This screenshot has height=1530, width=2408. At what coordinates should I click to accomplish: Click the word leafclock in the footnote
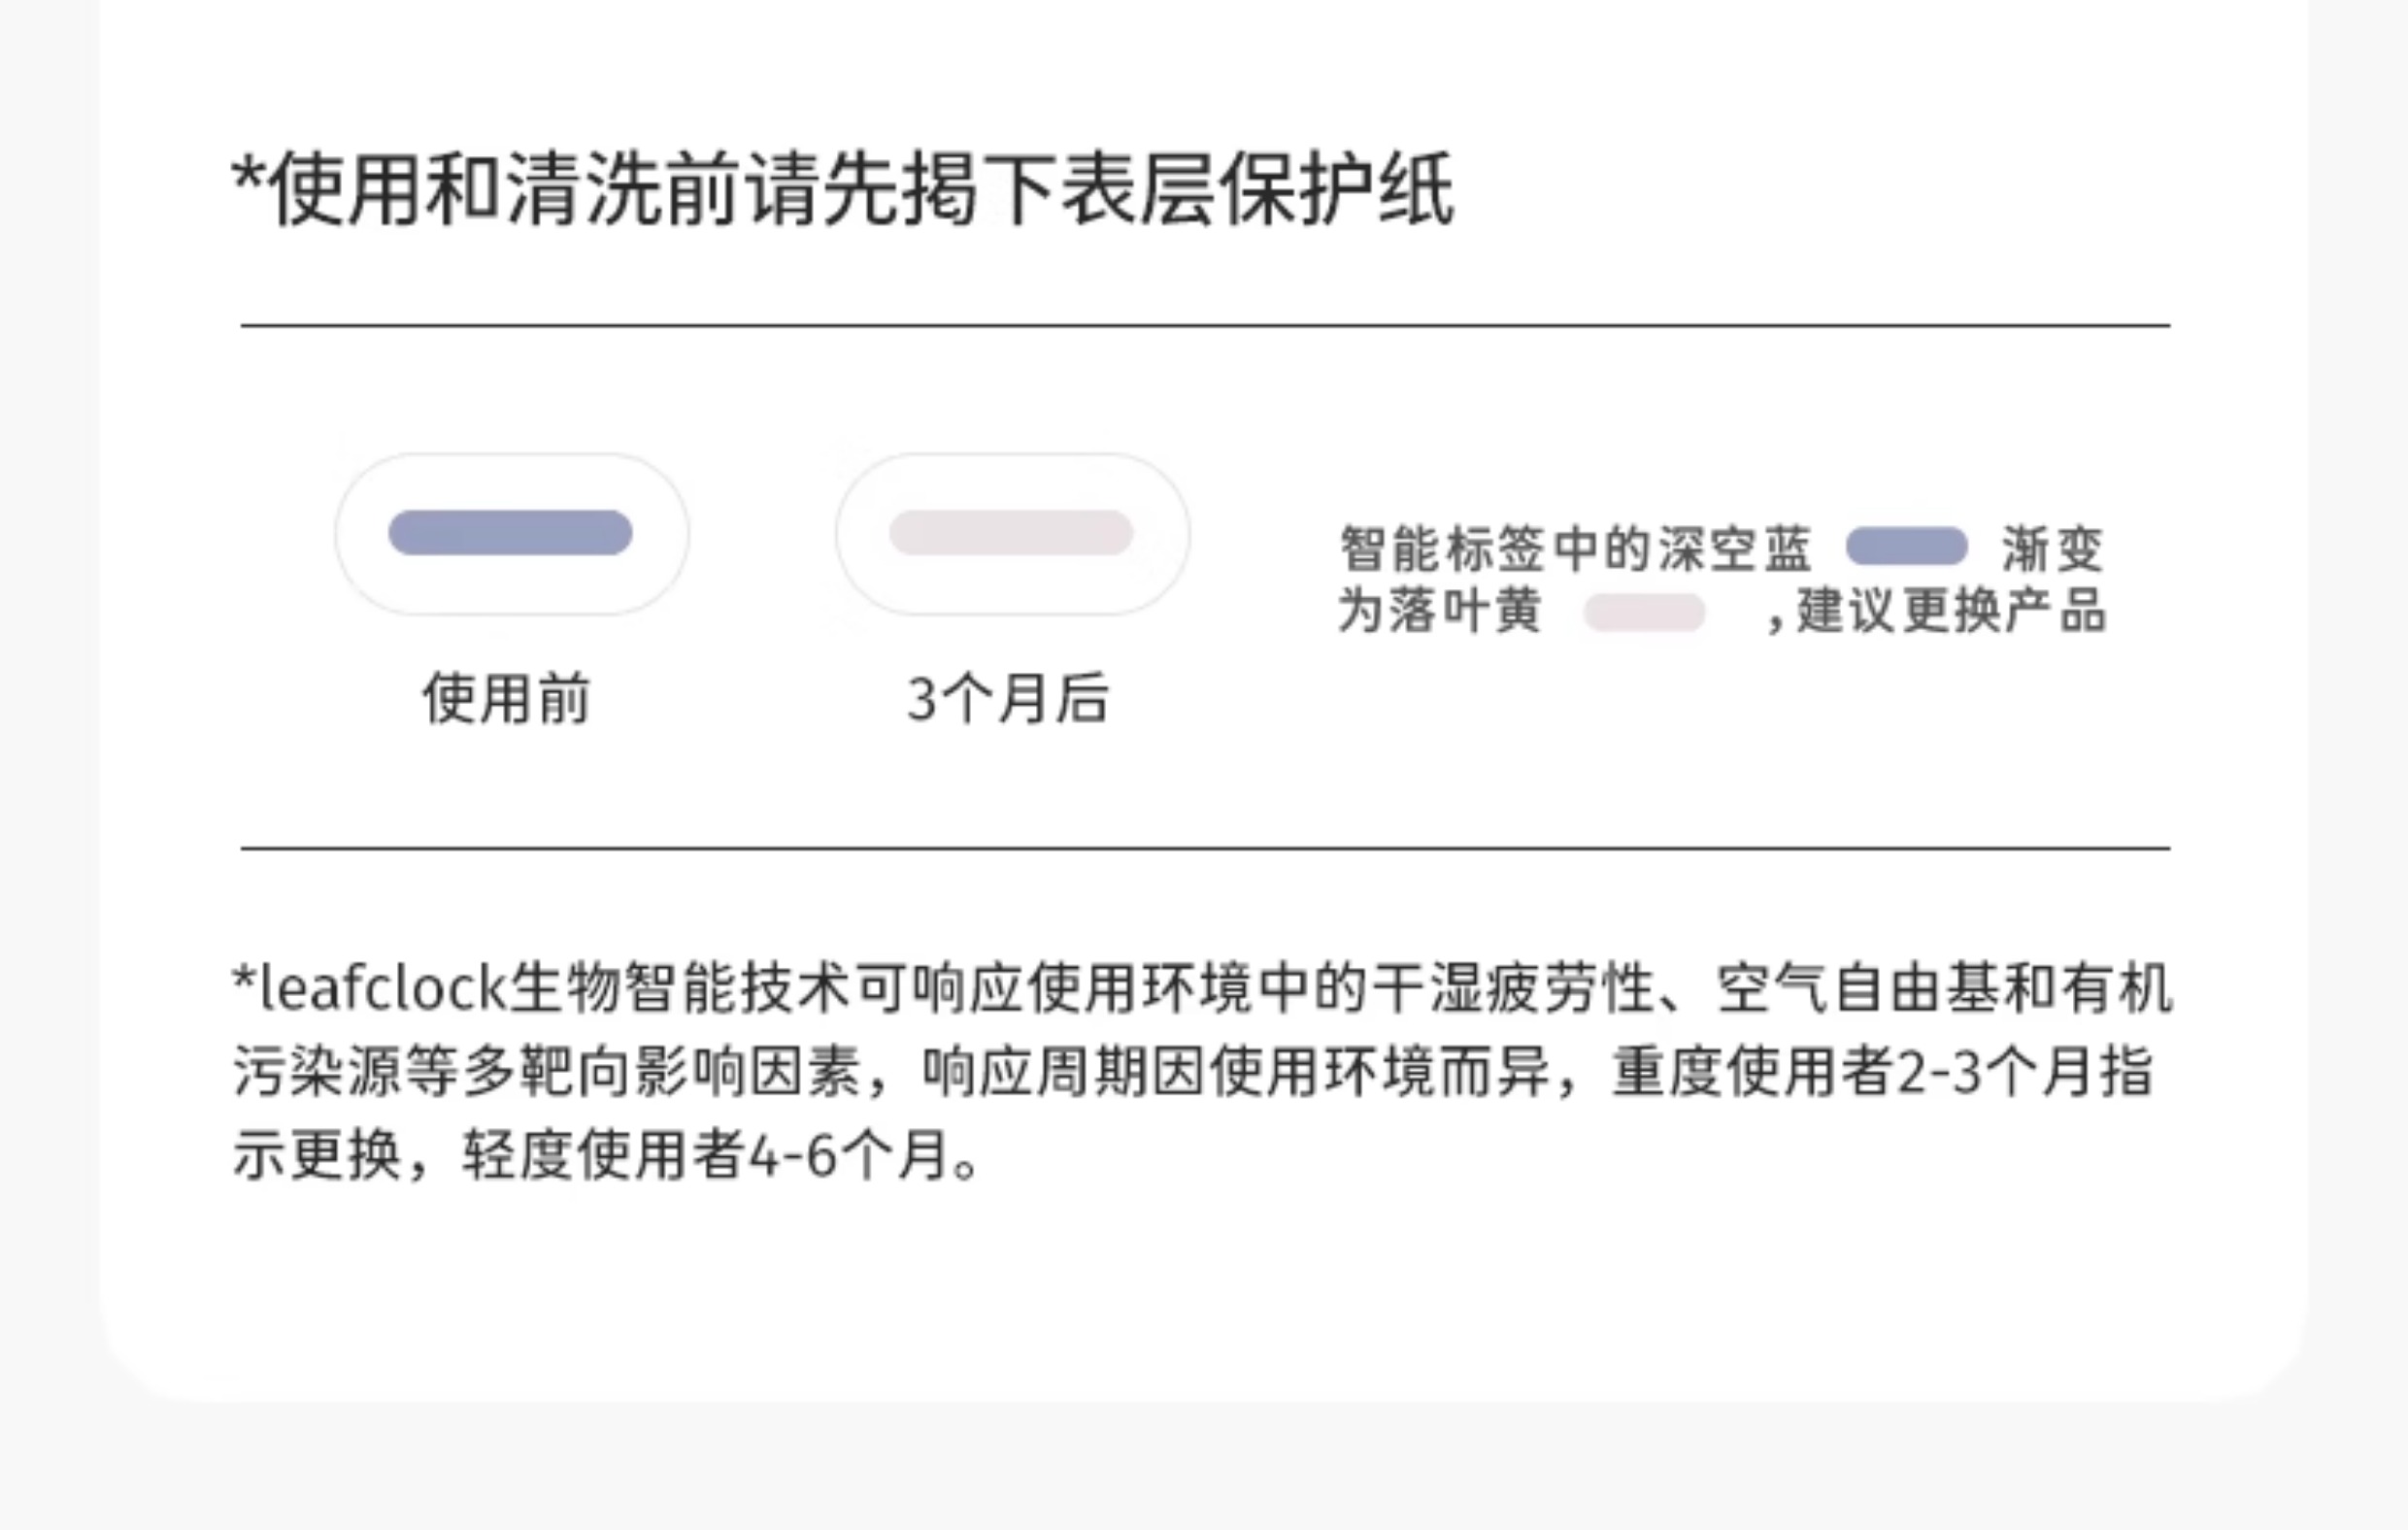pyautogui.click(x=383, y=987)
